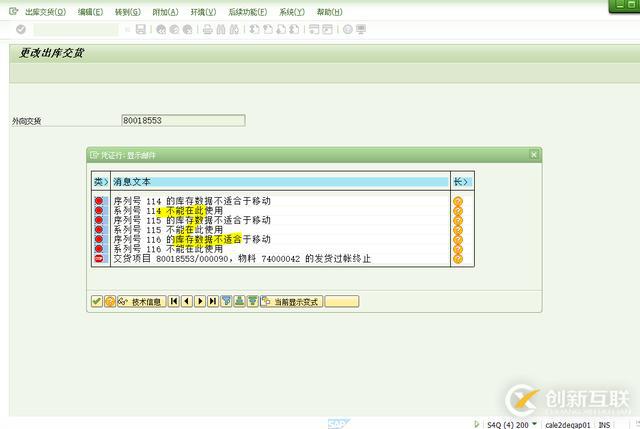This screenshot has width=640, height=429.
Task: Click the Previous Page toolbar icon
Action: pyautogui.click(x=268, y=29)
